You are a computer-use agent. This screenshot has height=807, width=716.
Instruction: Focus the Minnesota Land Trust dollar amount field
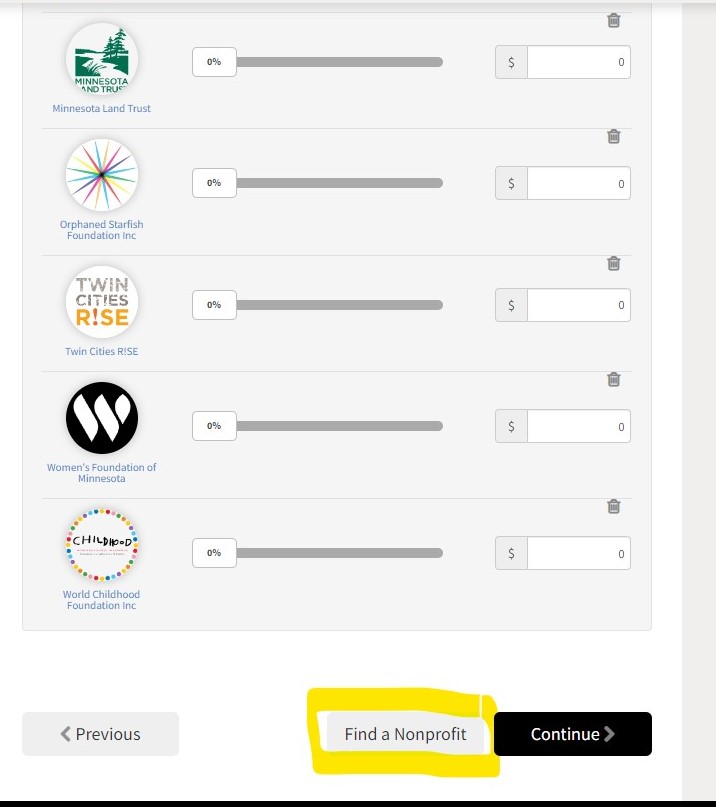tap(579, 62)
